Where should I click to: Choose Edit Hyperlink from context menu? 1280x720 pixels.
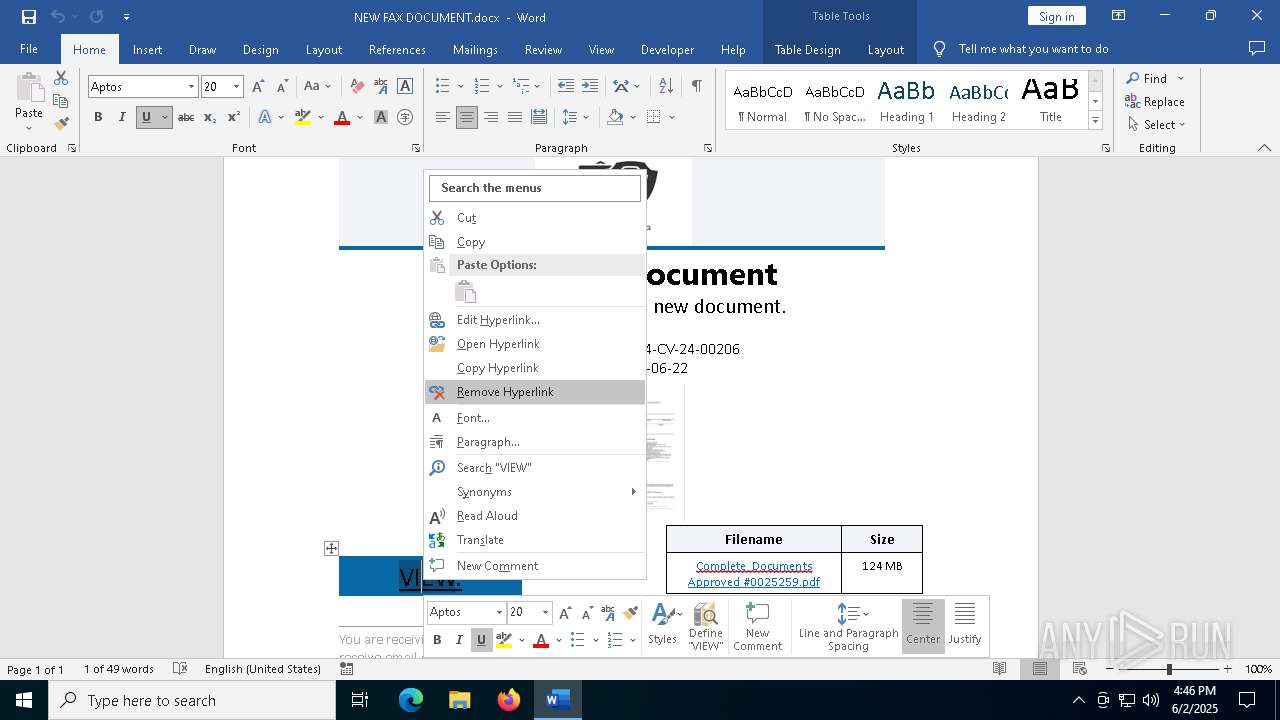[535, 320]
